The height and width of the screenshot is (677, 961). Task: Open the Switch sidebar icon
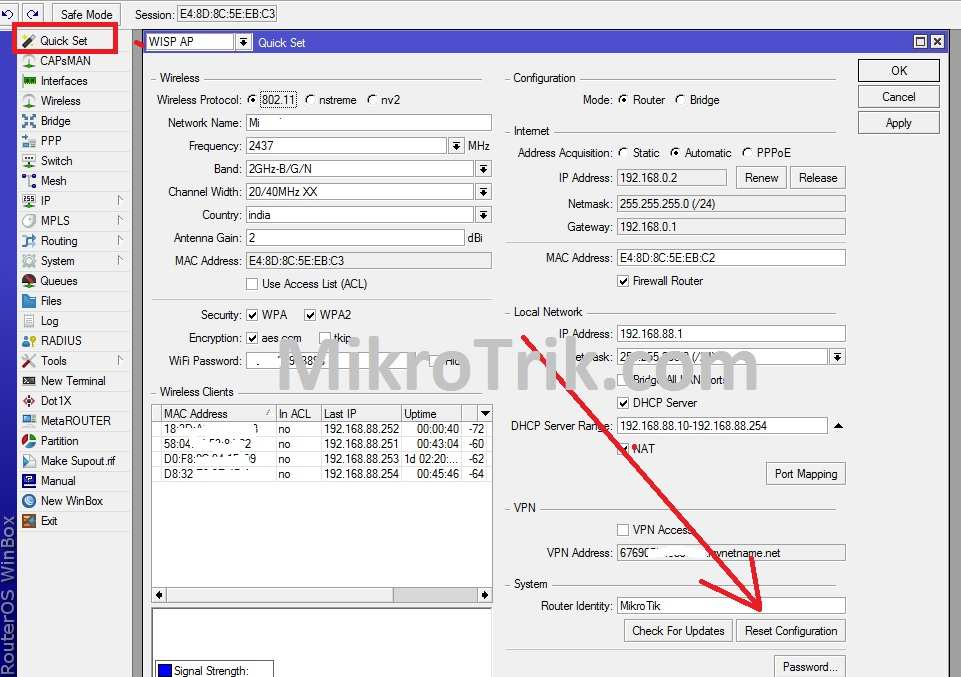pos(29,161)
